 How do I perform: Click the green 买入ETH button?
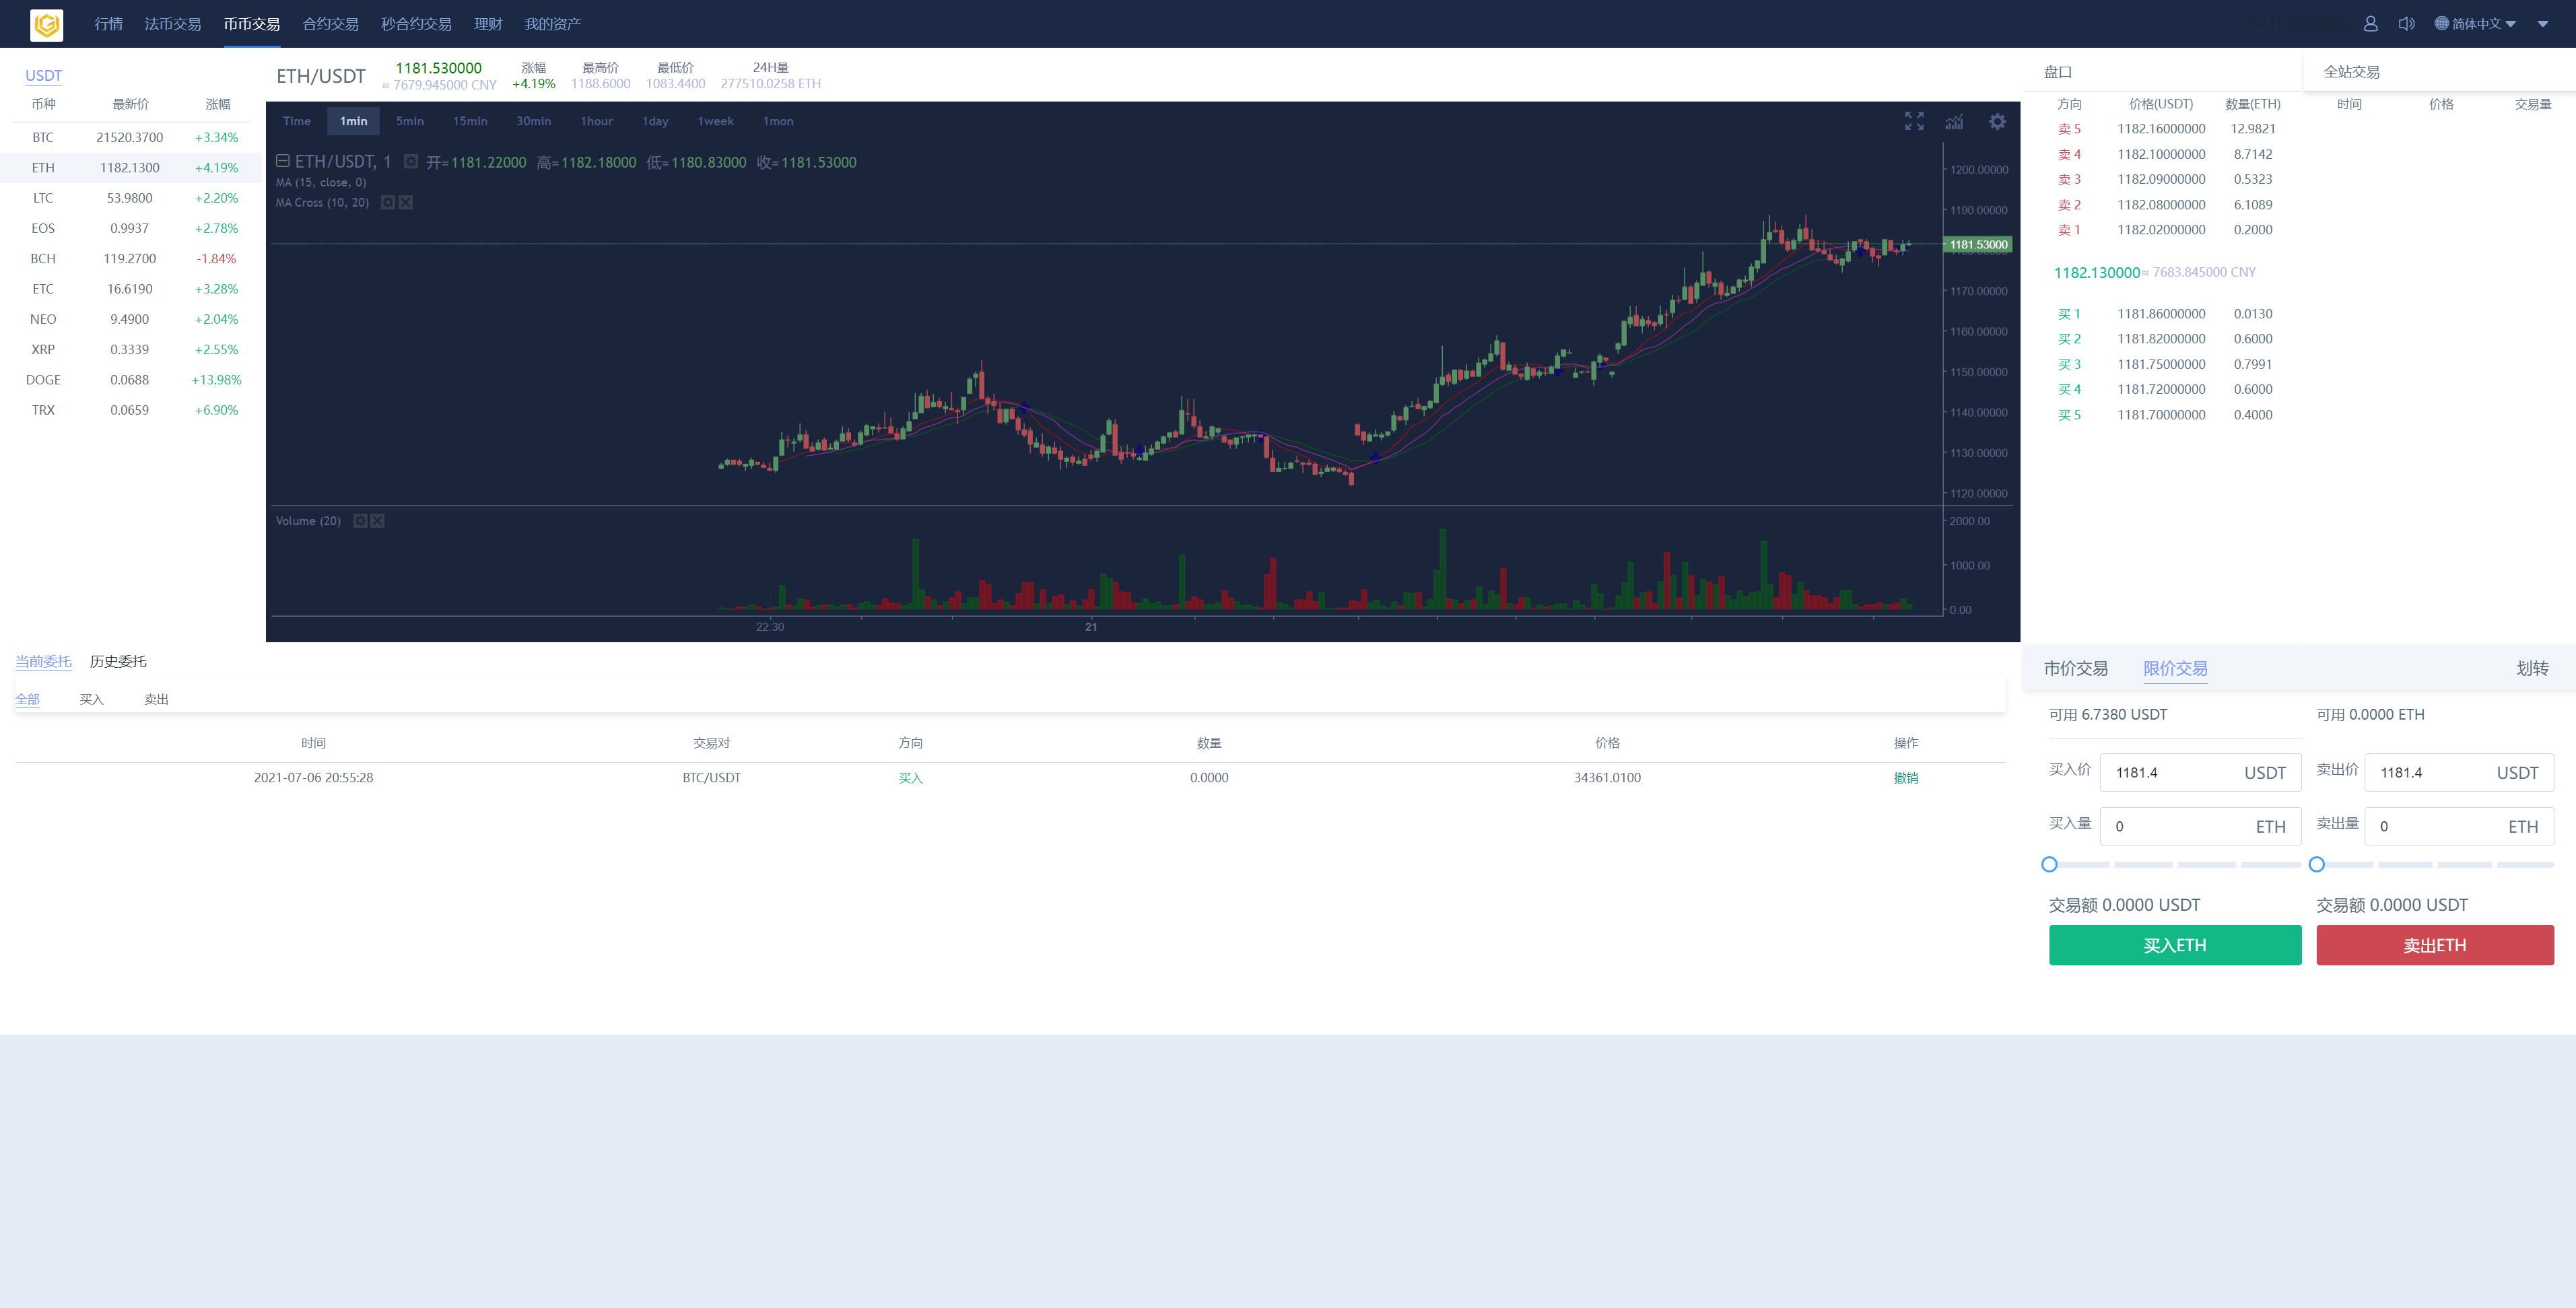tap(2175, 945)
